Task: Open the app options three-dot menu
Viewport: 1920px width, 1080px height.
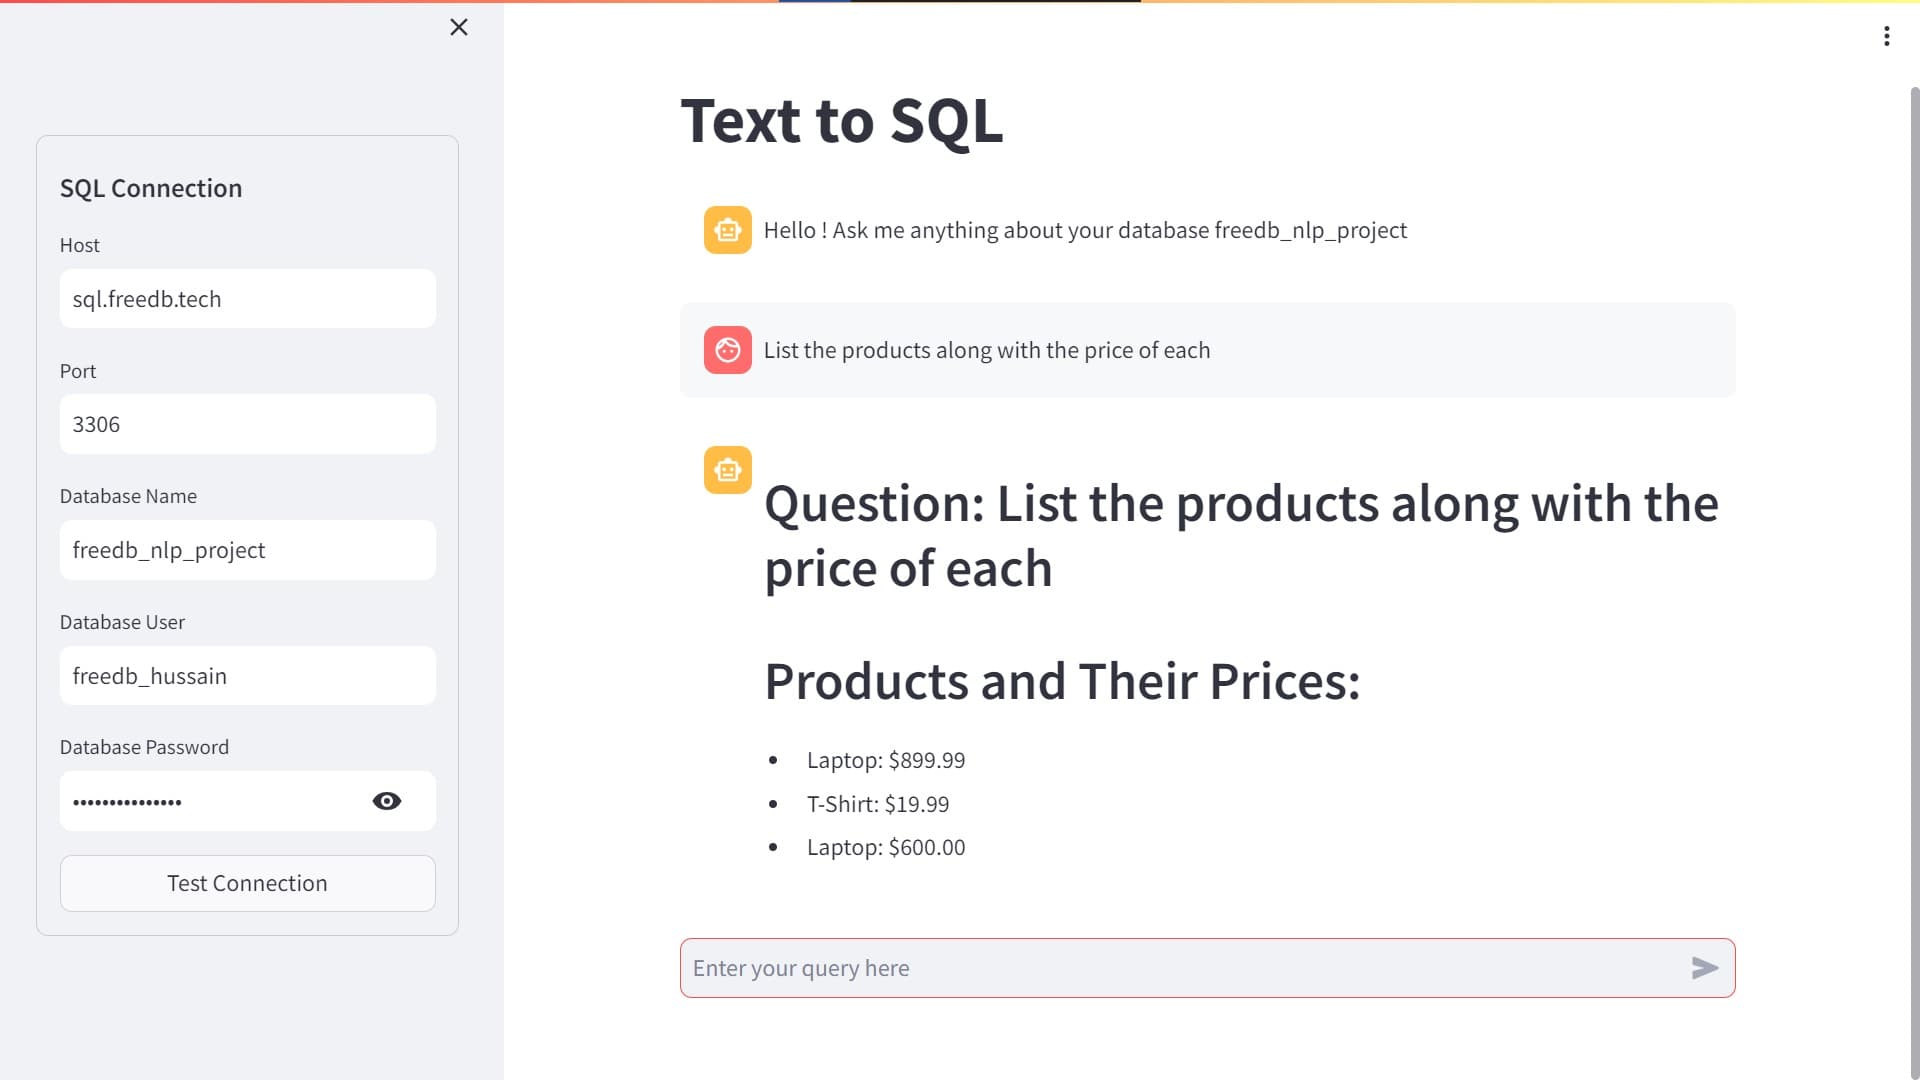Action: 1888,36
